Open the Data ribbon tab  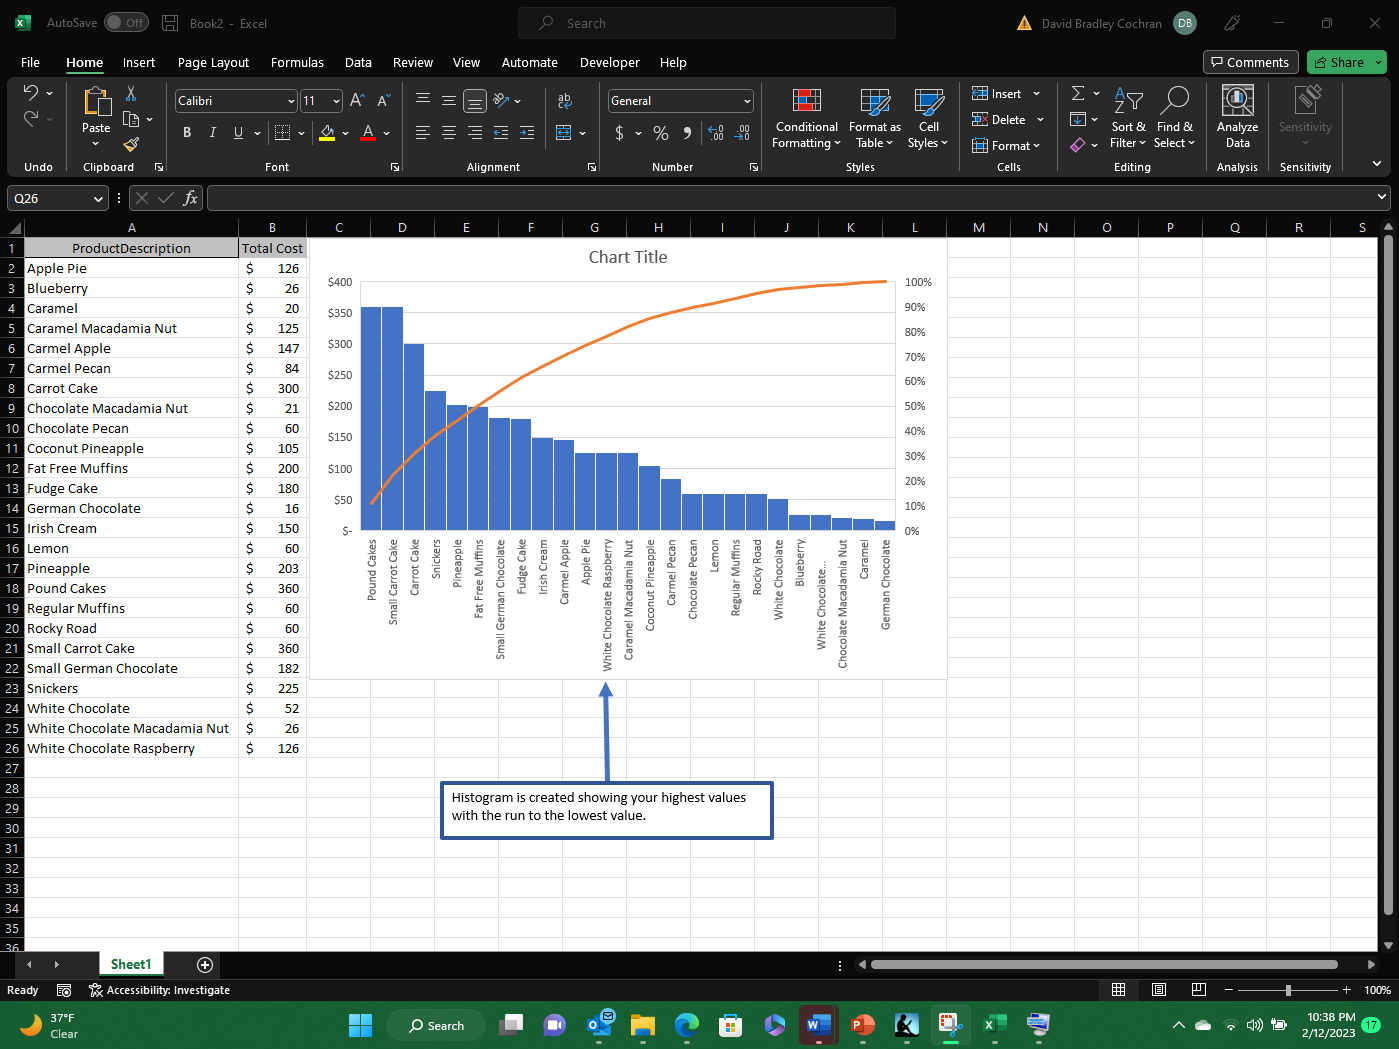(358, 62)
